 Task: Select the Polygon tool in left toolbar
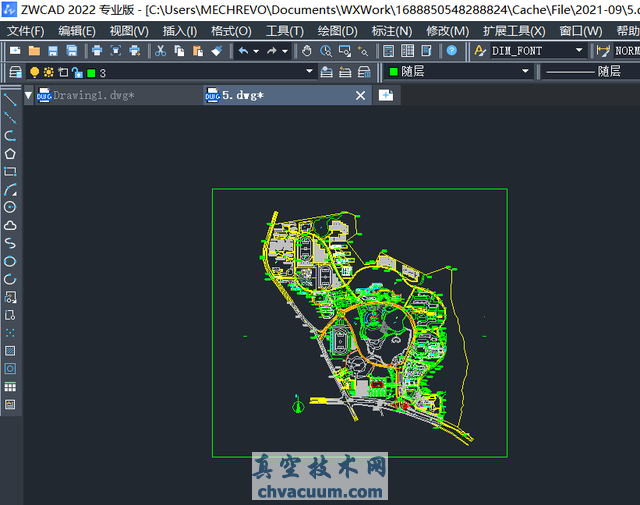(x=10, y=153)
